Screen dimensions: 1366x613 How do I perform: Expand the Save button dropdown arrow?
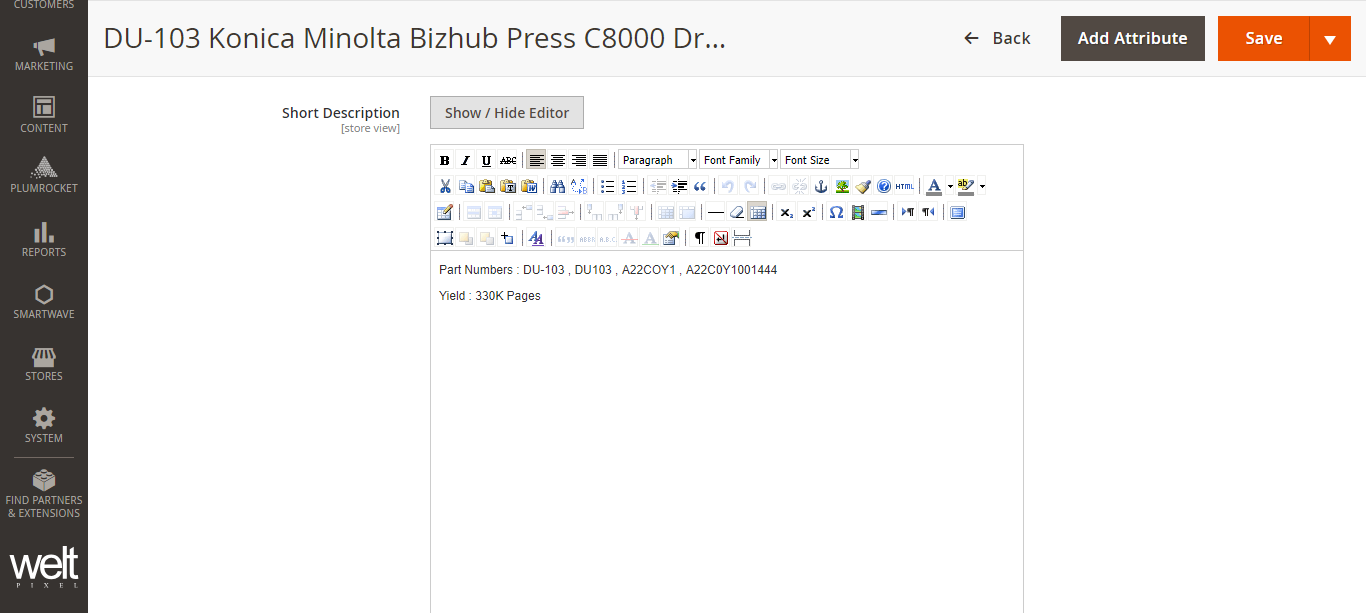point(1330,38)
